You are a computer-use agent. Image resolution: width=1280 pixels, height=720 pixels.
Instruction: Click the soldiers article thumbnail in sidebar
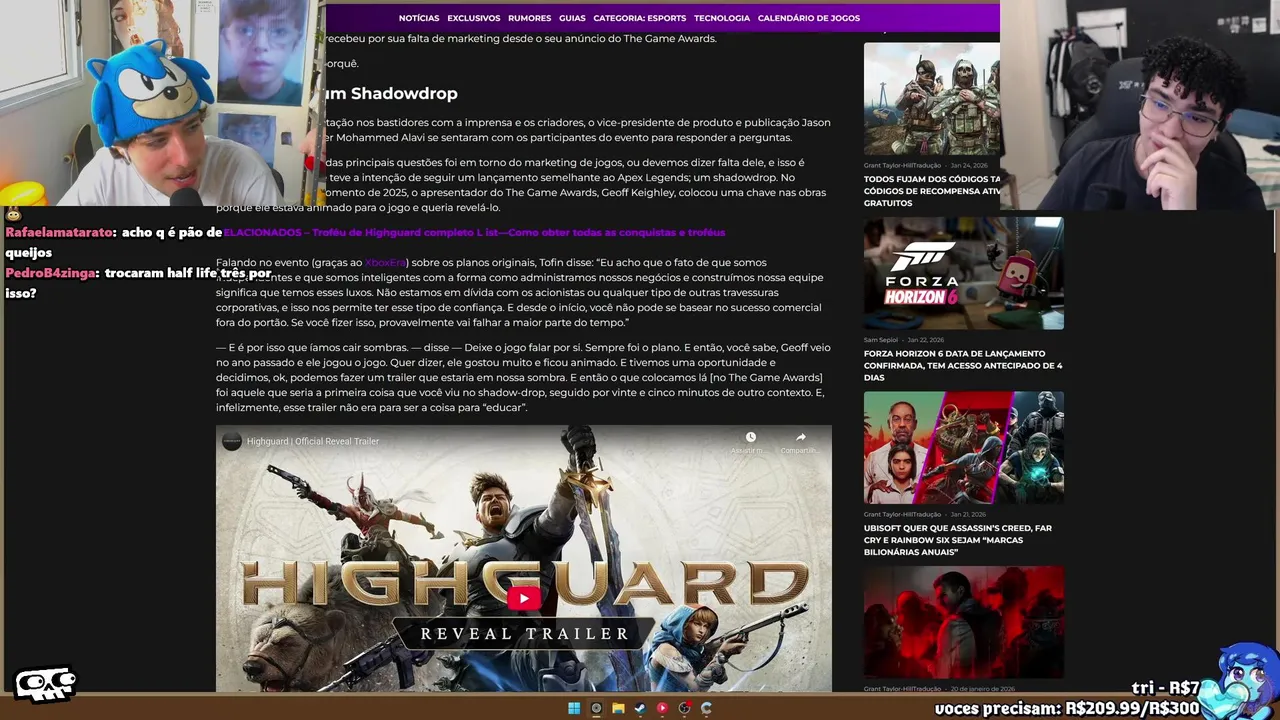tap(932, 98)
